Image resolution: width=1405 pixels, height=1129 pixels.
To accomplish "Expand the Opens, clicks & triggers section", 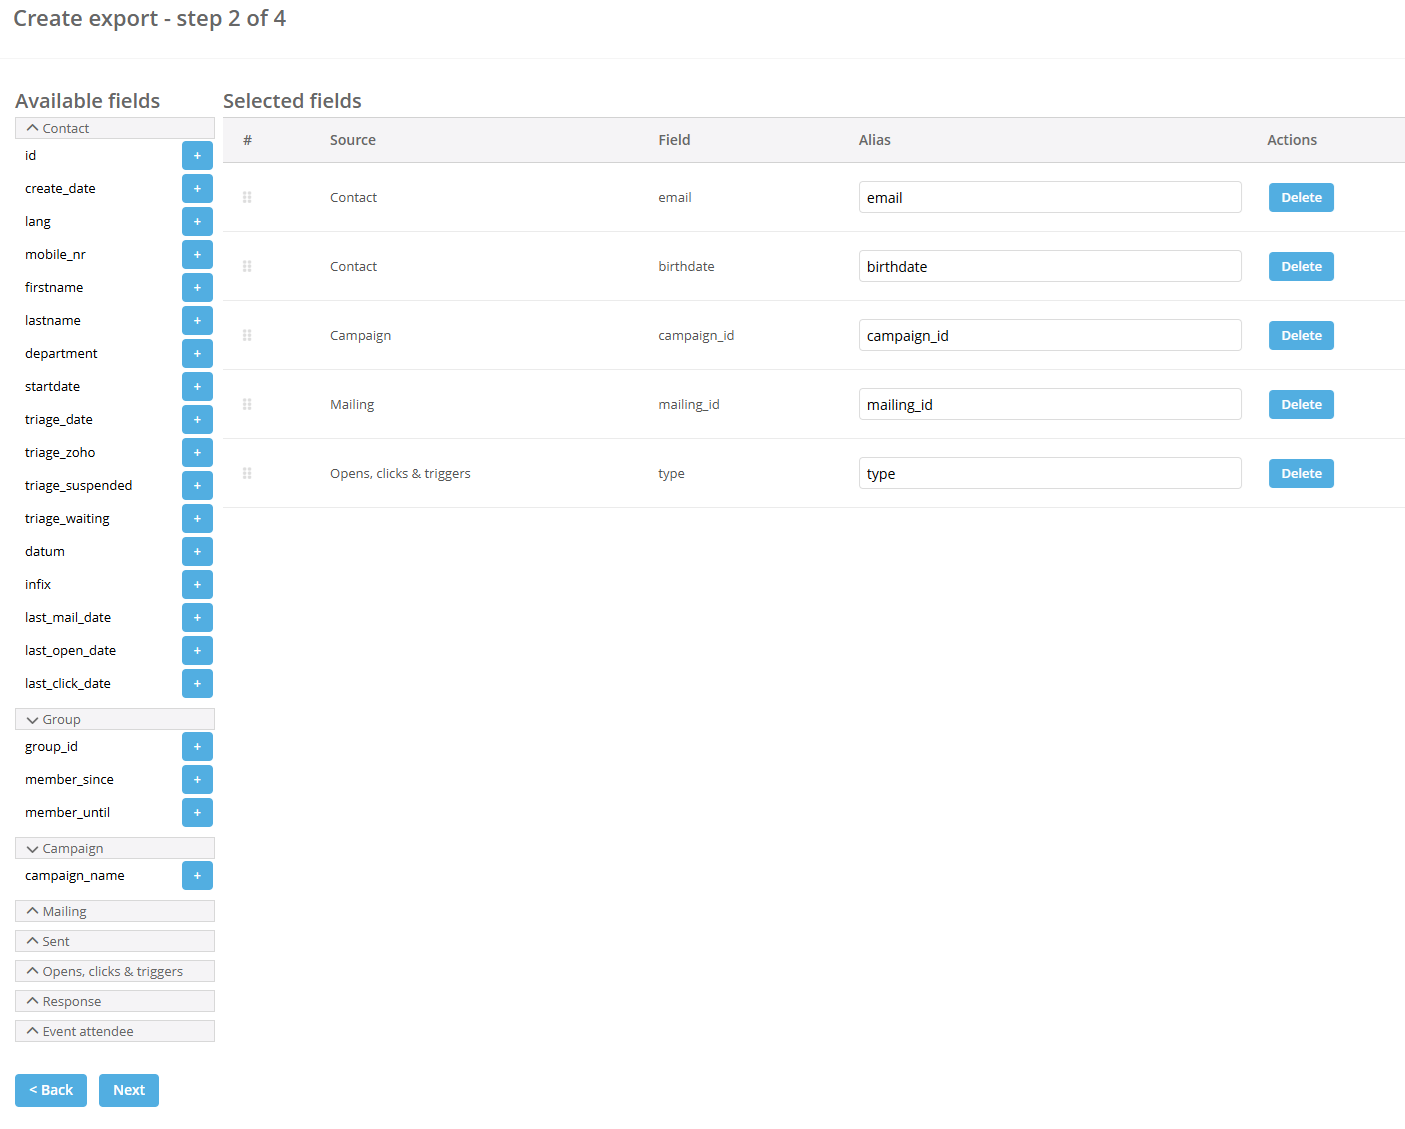I will point(114,971).
